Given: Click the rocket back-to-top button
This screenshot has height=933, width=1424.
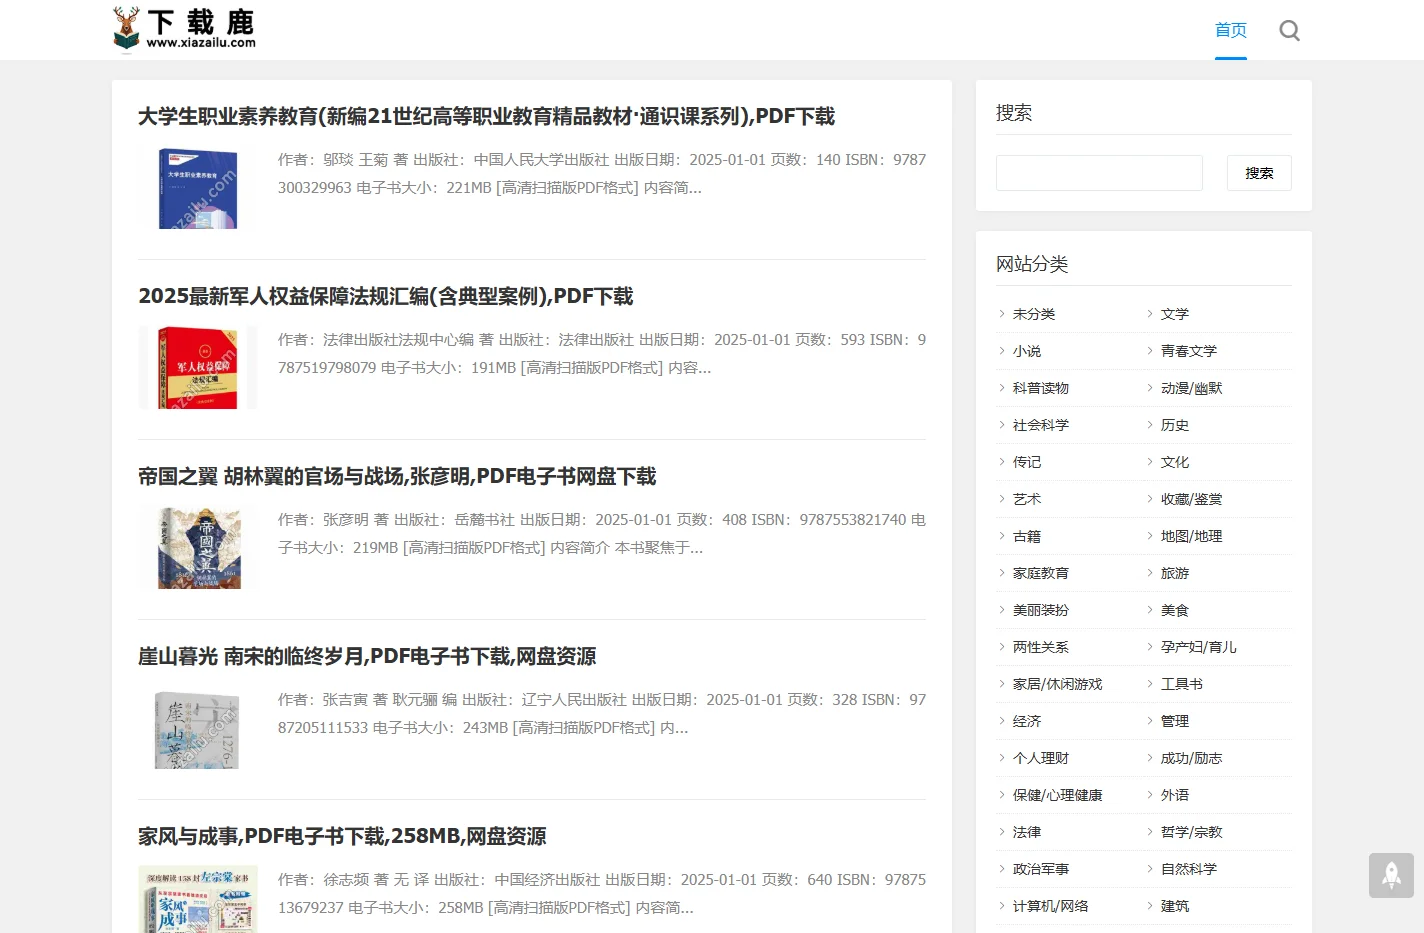Looking at the screenshot, I should [1391, 875].
